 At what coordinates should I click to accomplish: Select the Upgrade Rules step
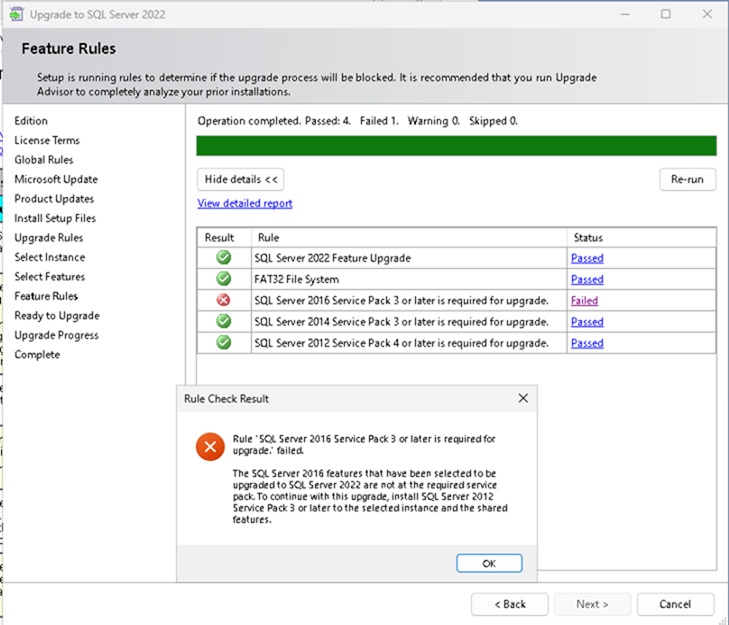[48, 238]
